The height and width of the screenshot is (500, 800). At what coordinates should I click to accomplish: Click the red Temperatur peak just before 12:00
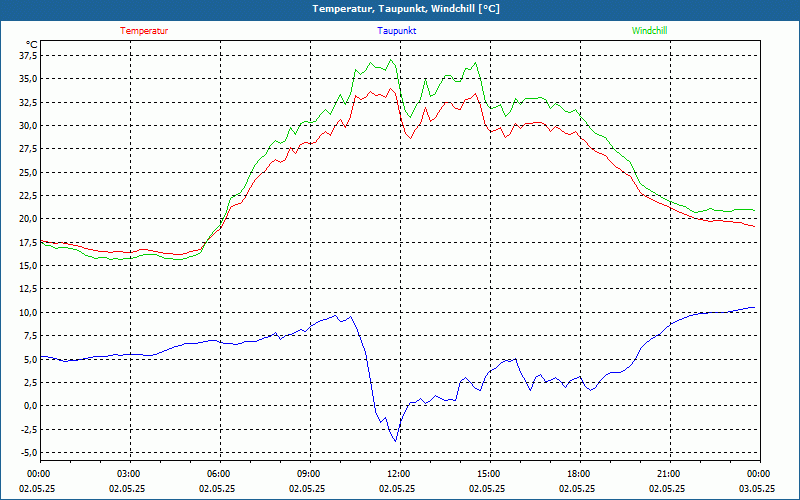coord(391,88)
